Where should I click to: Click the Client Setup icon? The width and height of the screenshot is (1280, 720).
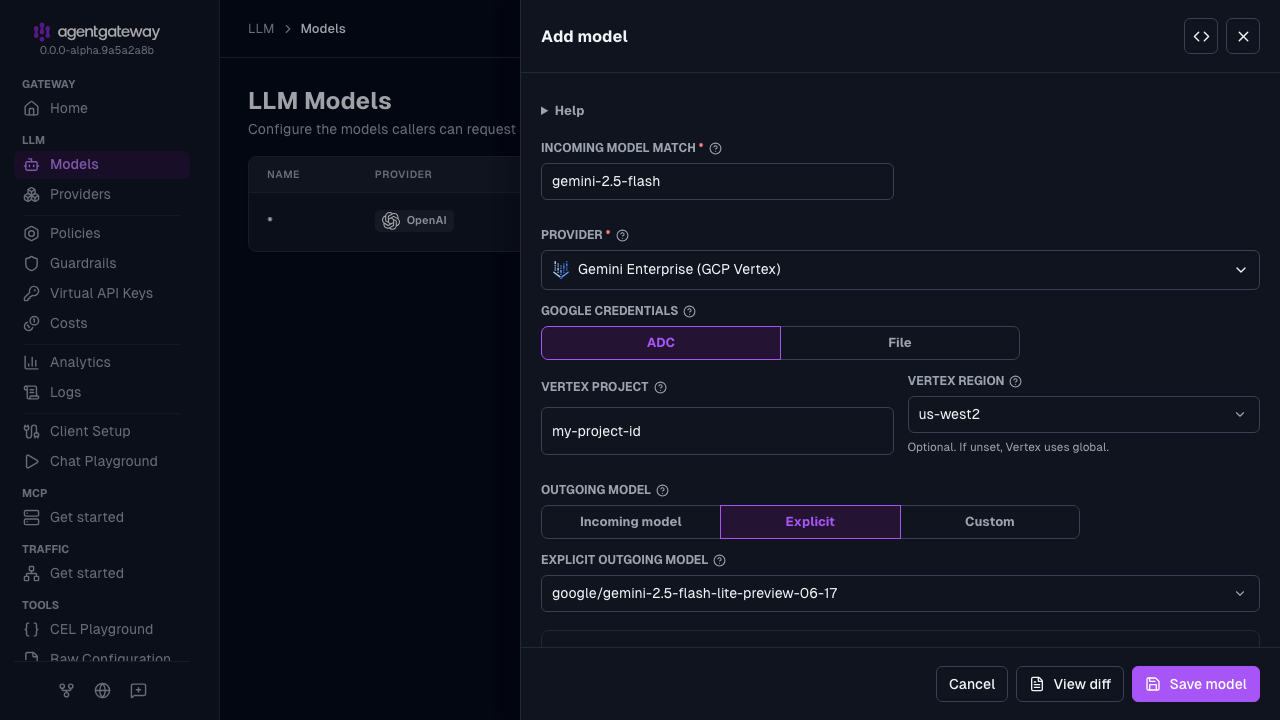32,431
